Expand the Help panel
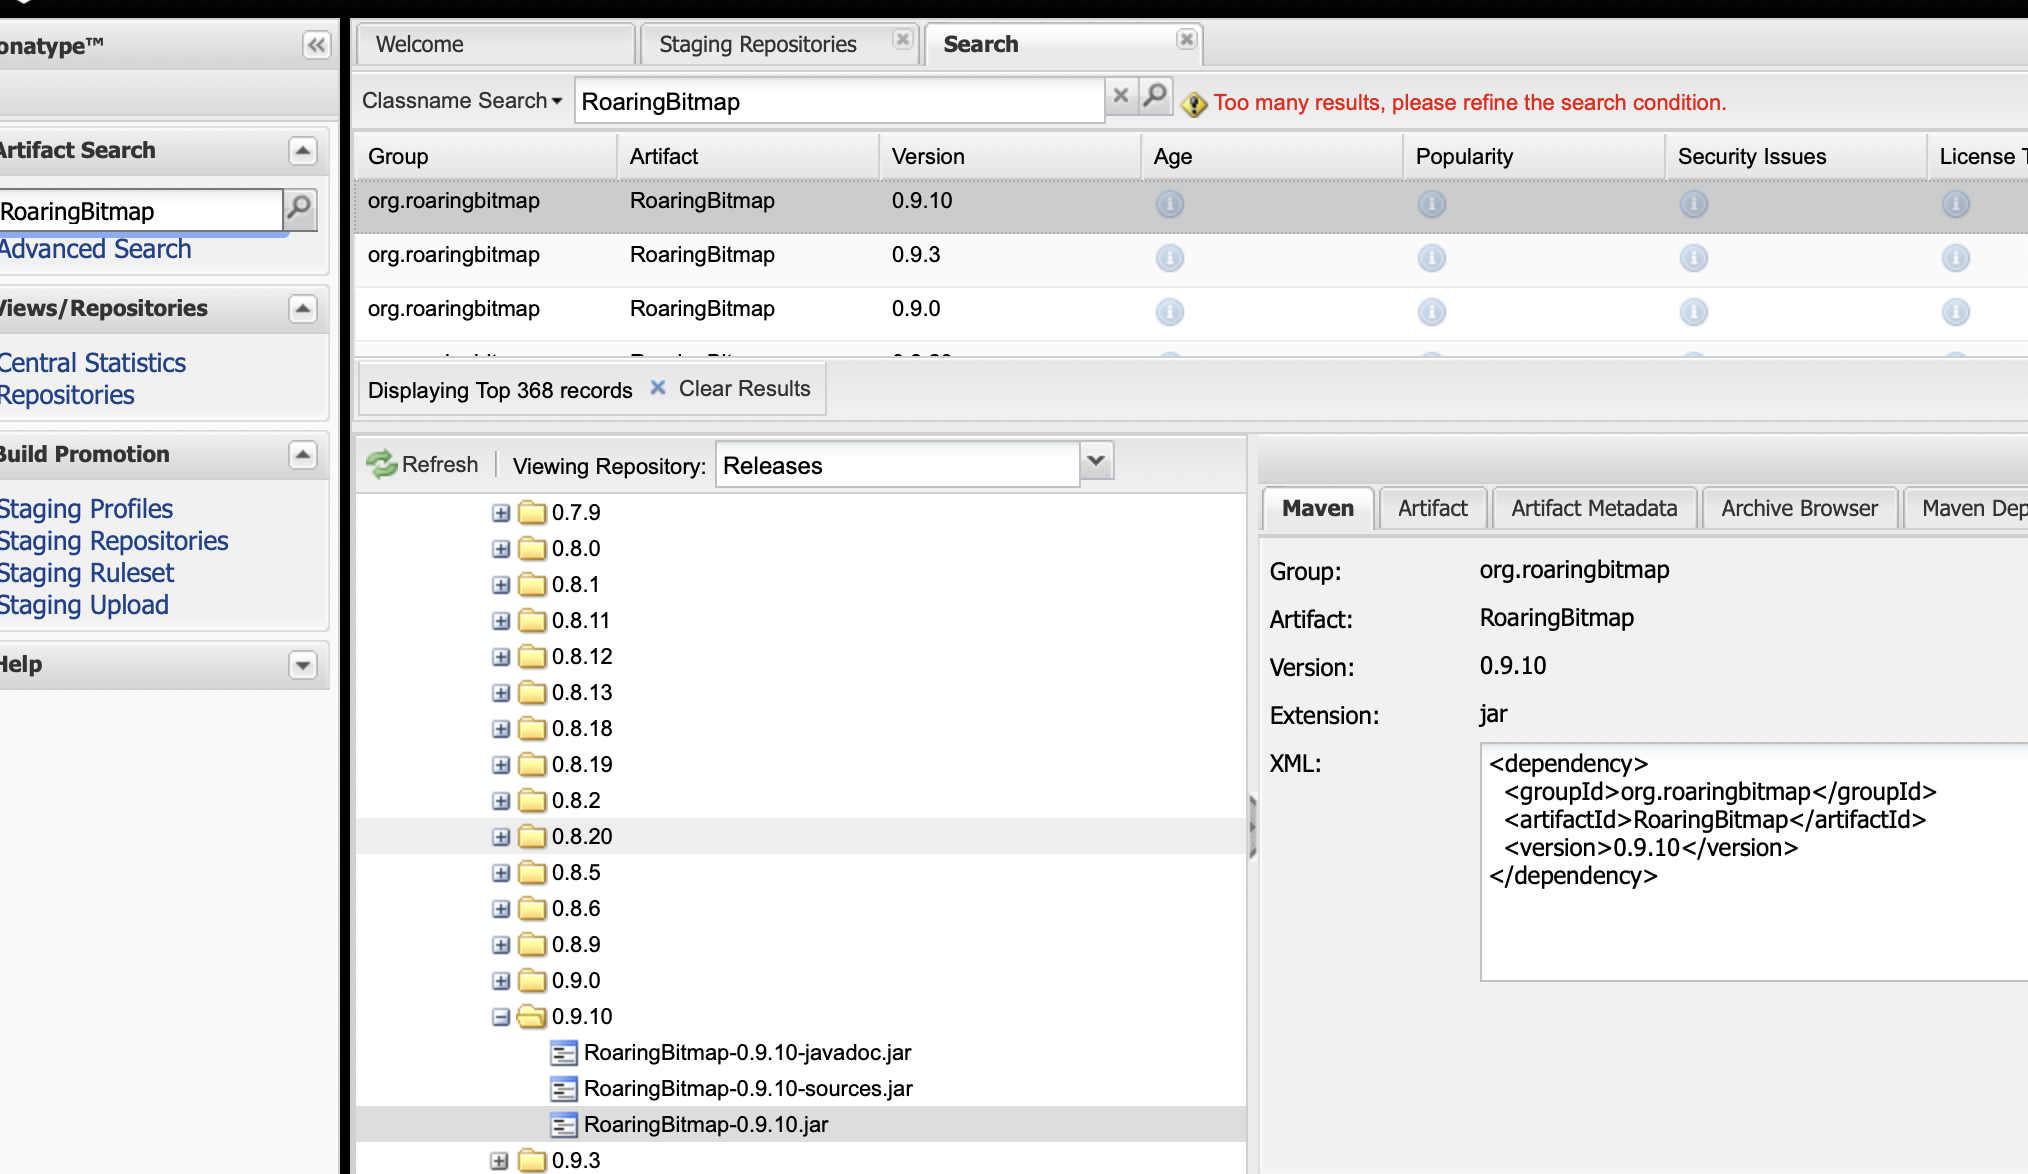Viewport: 2028px width, 1174px height. [x=302, y=665]
